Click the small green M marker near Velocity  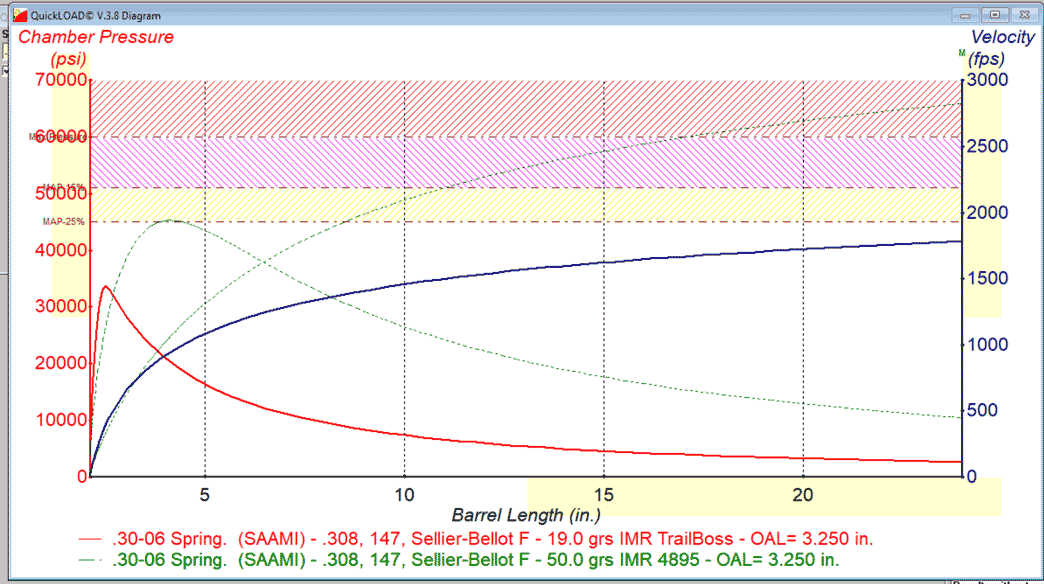961,53
